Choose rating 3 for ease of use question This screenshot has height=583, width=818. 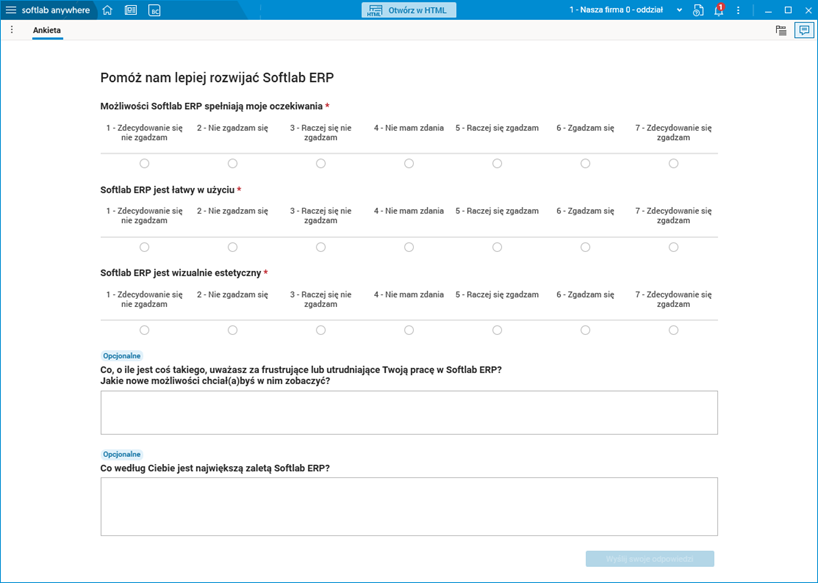321,247
